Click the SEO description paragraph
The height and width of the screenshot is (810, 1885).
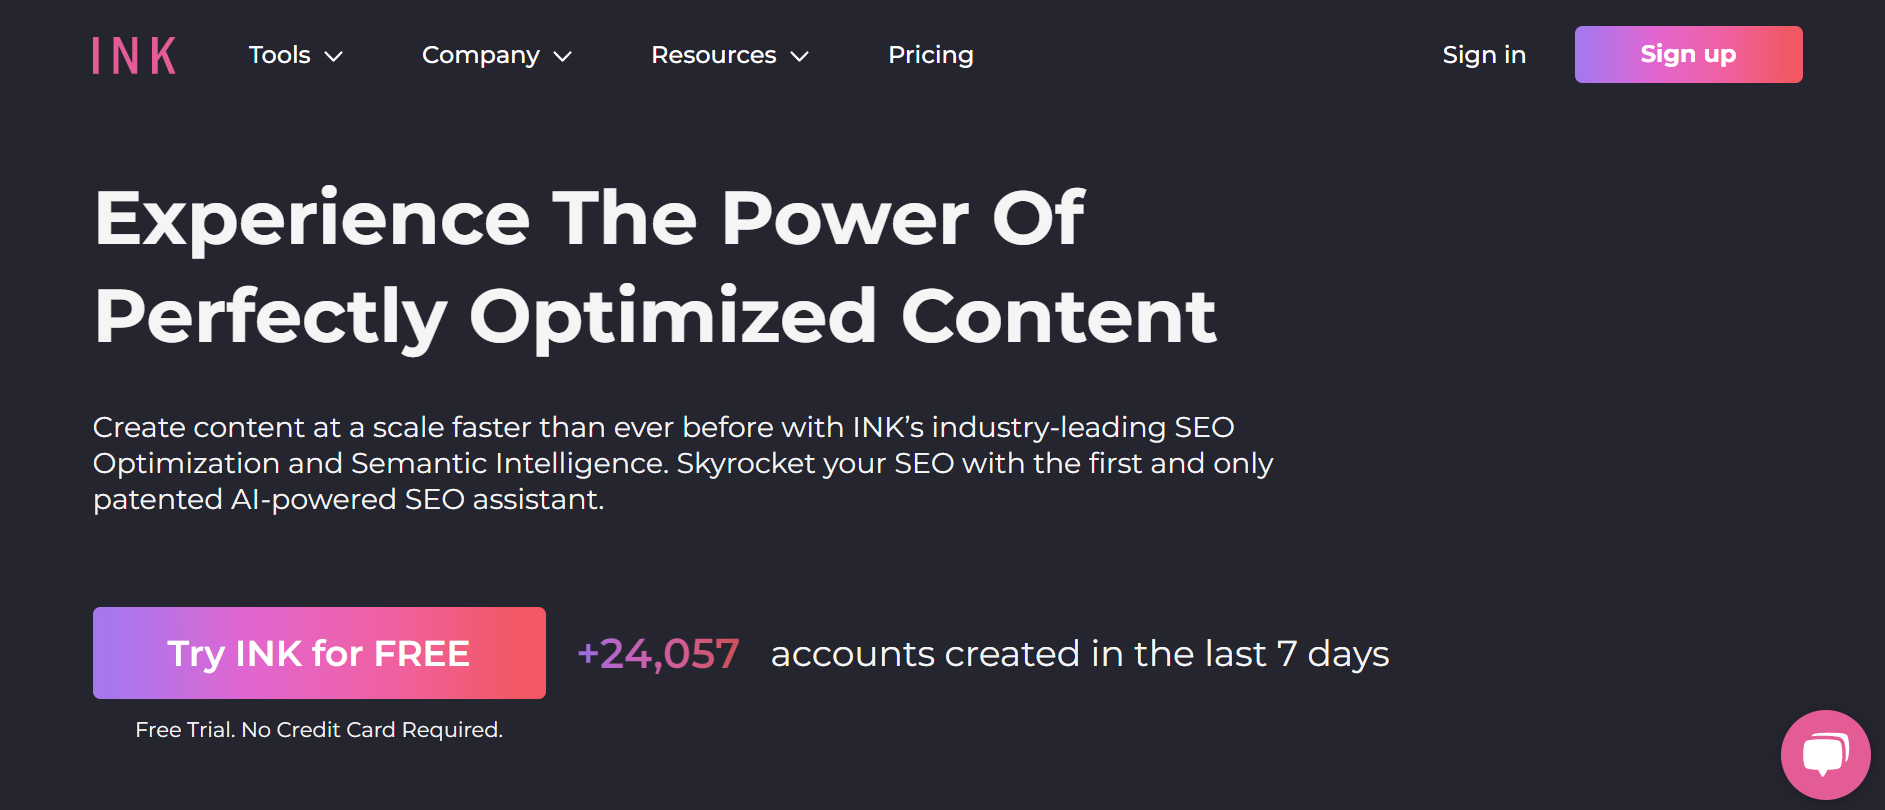[x=683, y=463]
